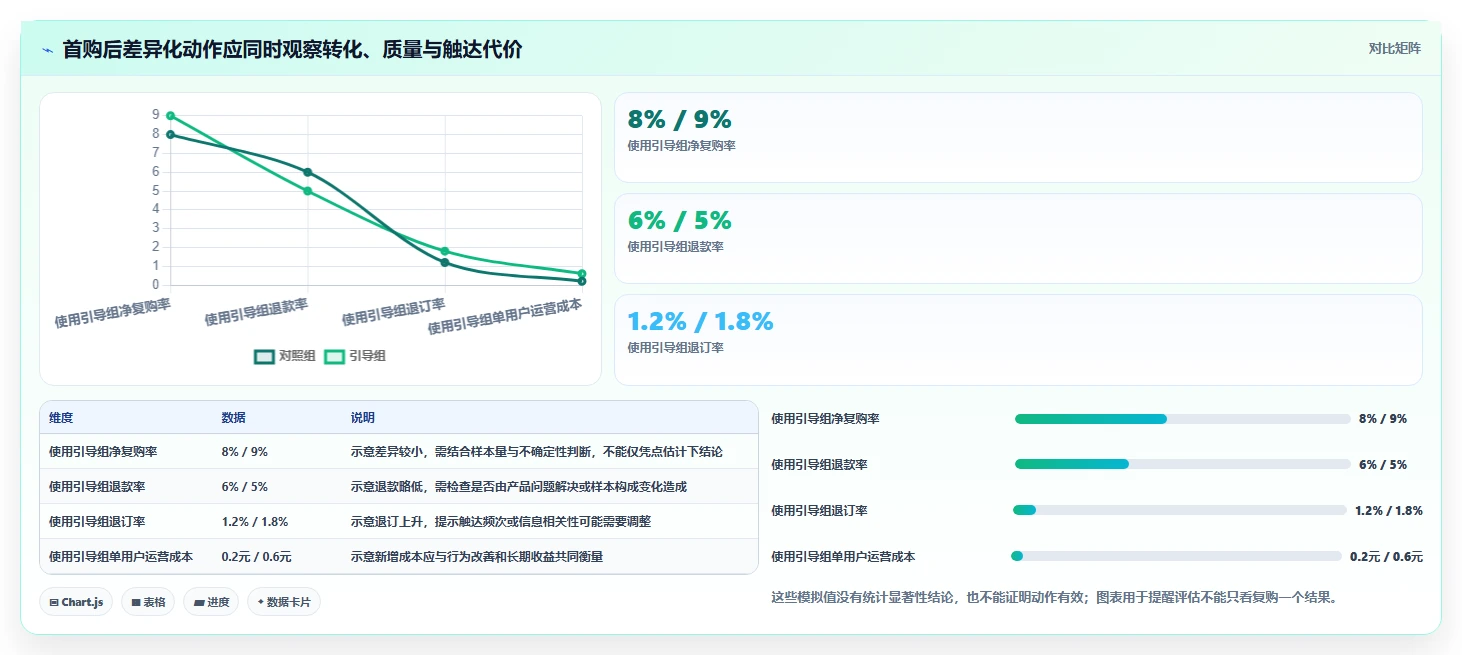Select the 表格 tag chip
The width and height of the screenshot is (1462, 655).
148,602
